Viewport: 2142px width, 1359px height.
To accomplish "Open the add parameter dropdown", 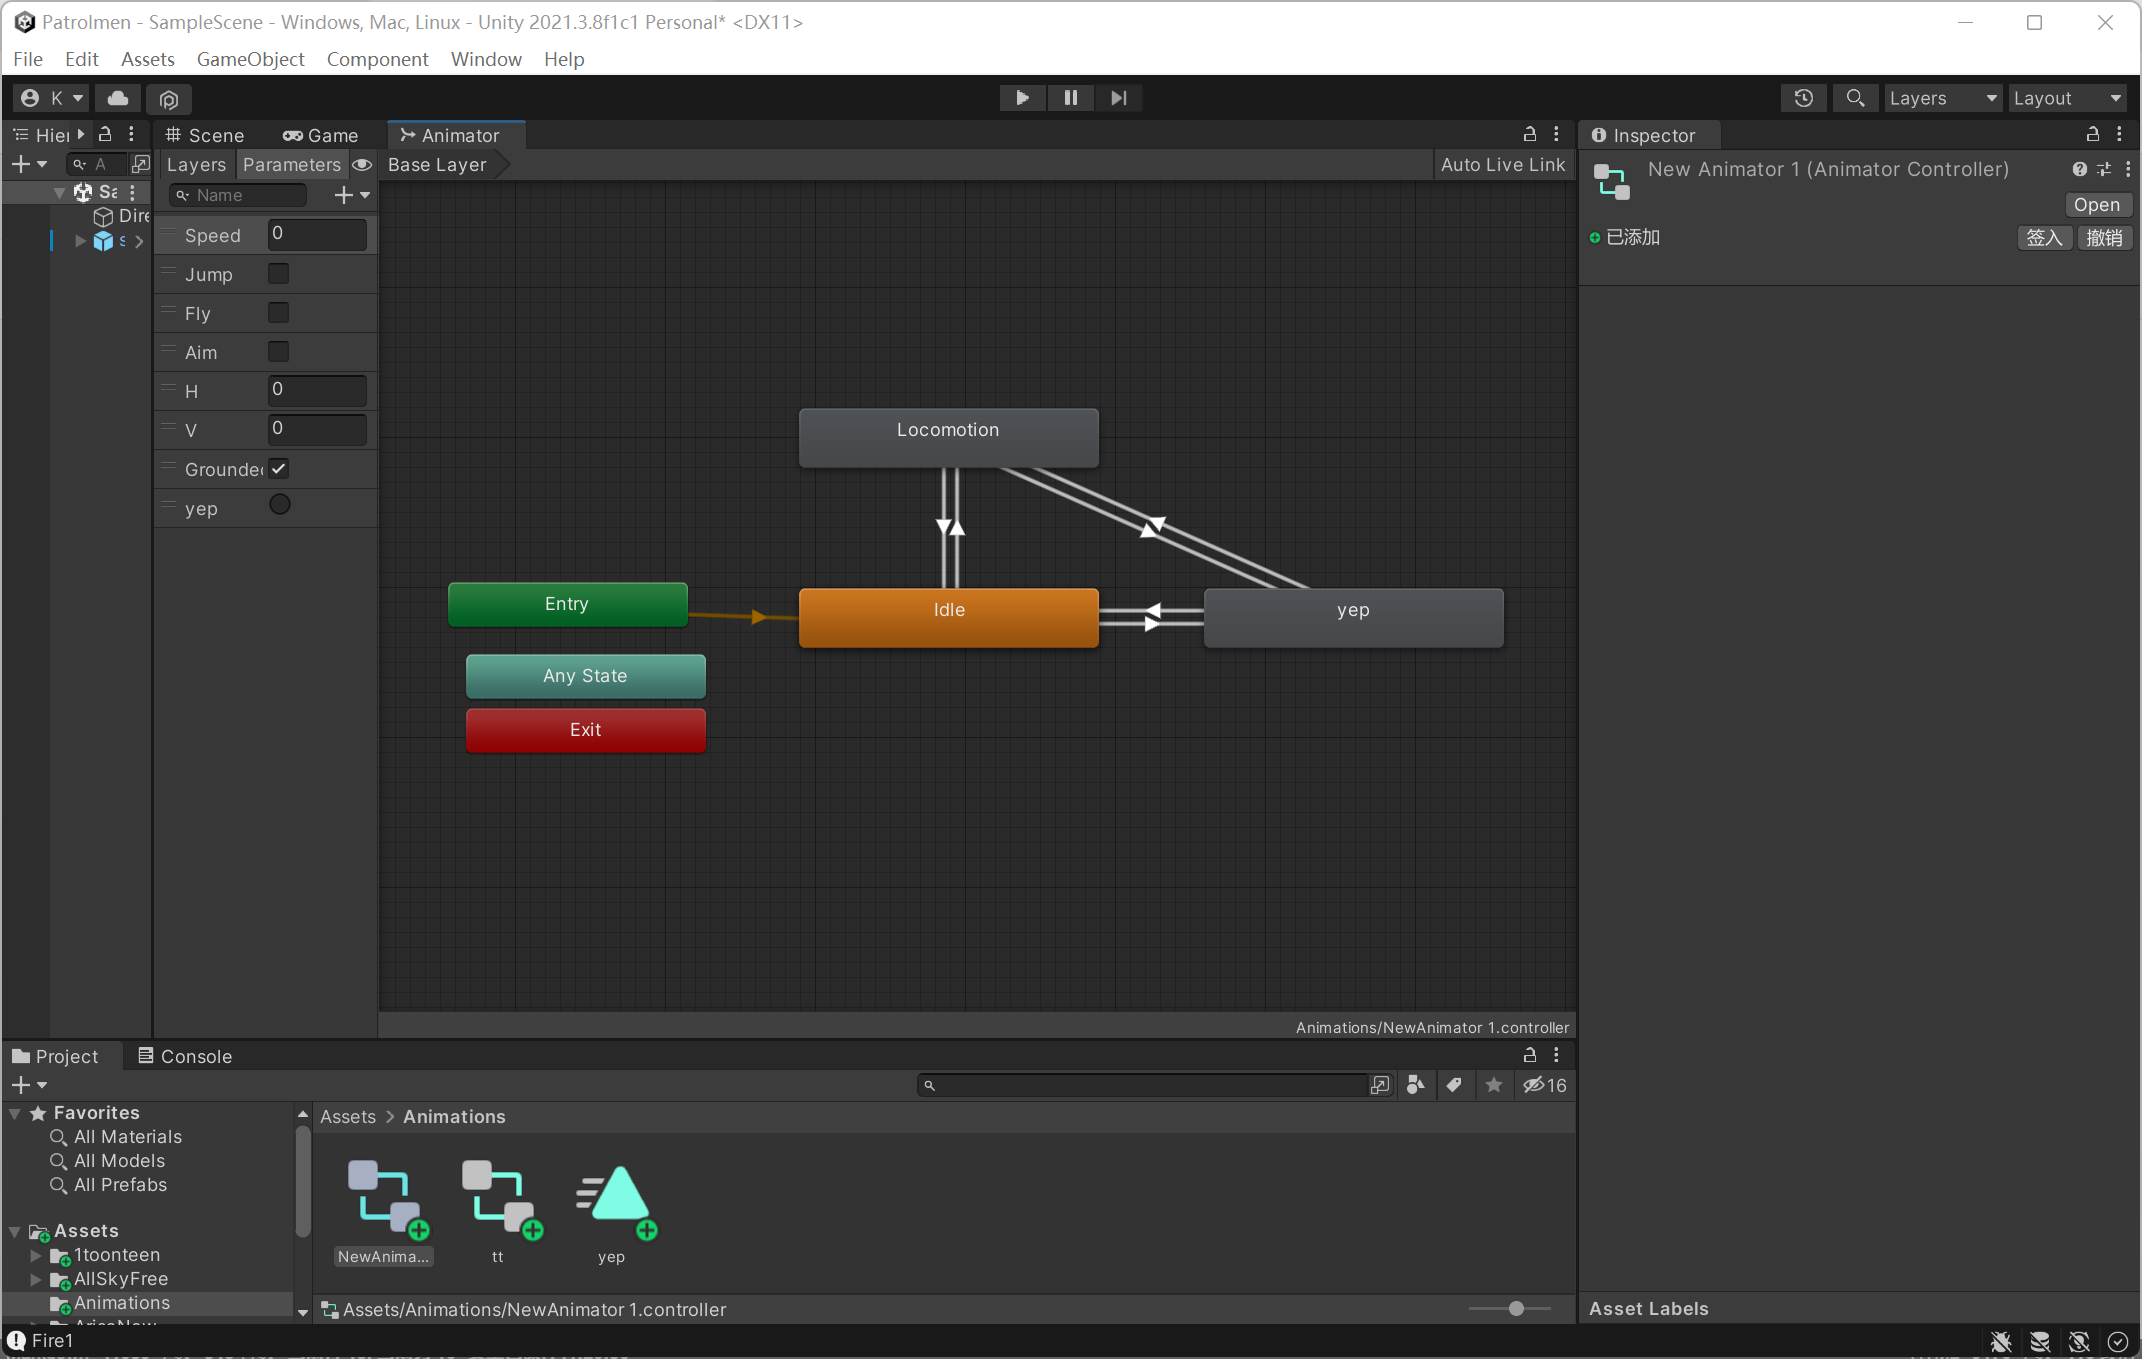I will click(352, 195).
